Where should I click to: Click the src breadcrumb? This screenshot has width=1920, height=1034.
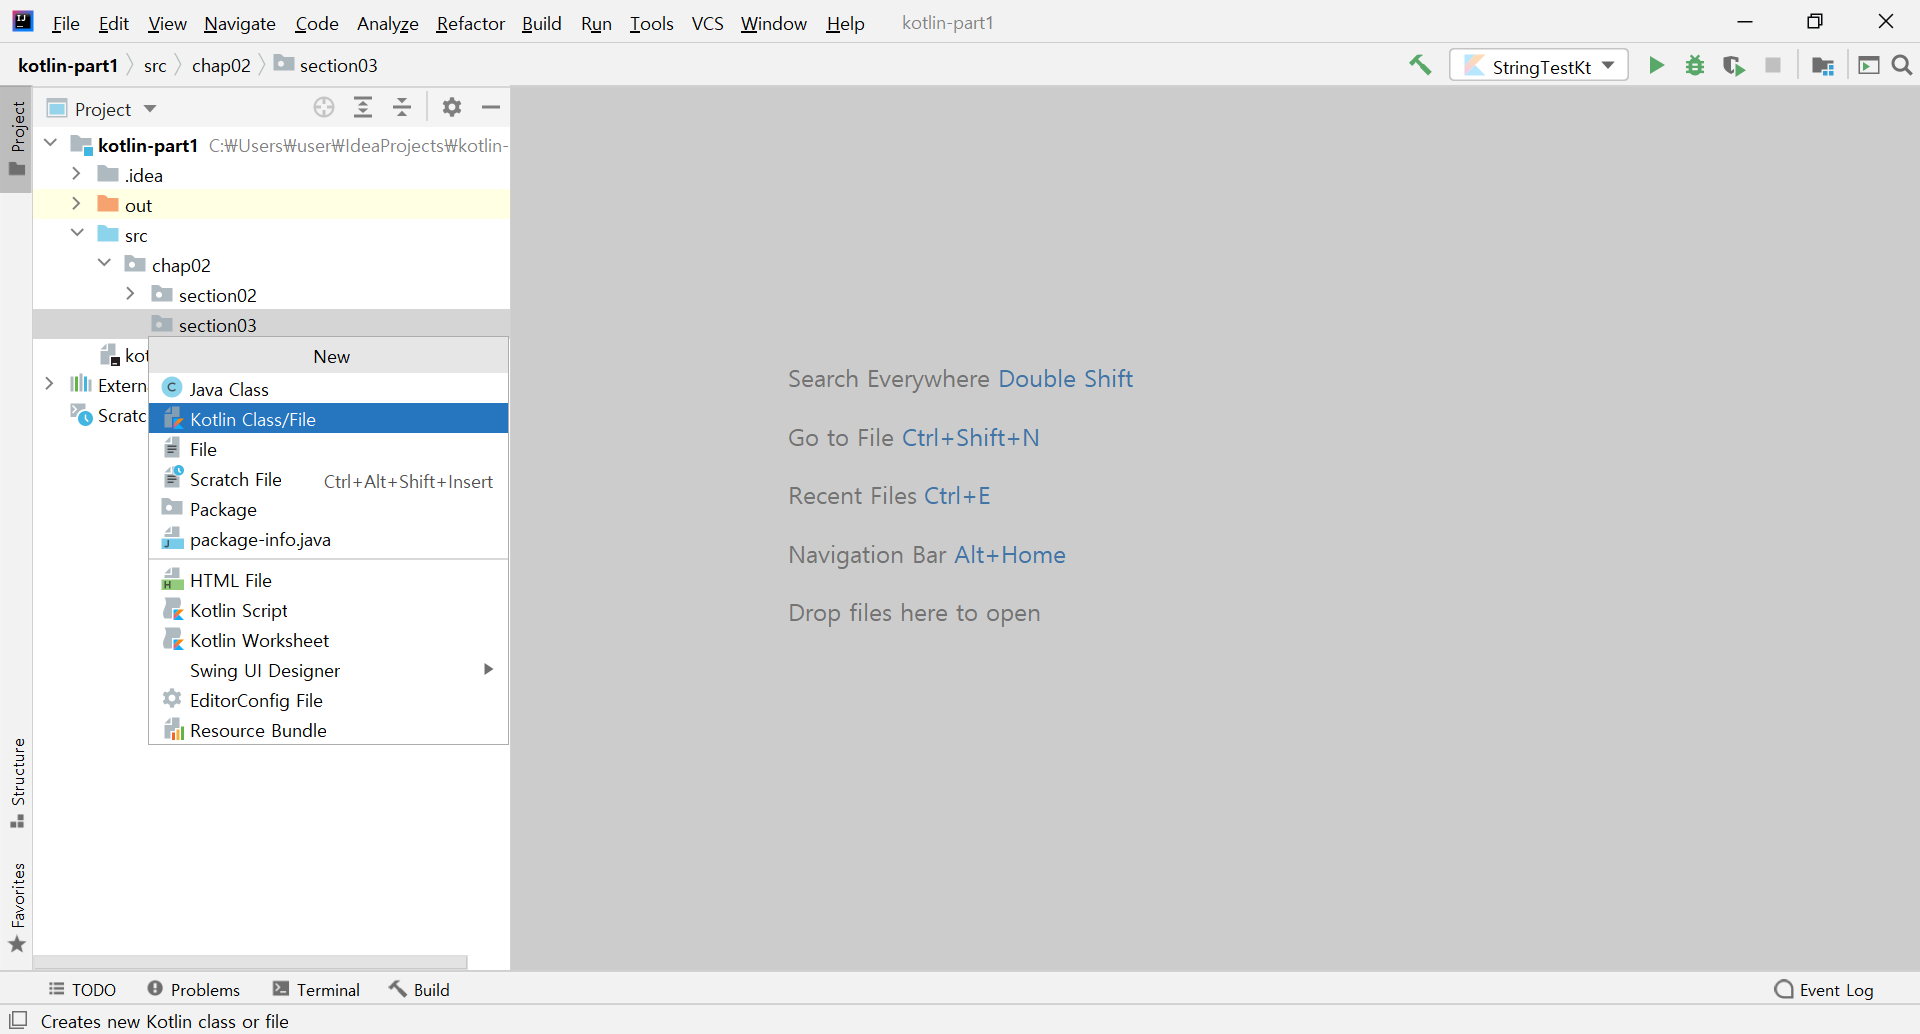(155, 65)
